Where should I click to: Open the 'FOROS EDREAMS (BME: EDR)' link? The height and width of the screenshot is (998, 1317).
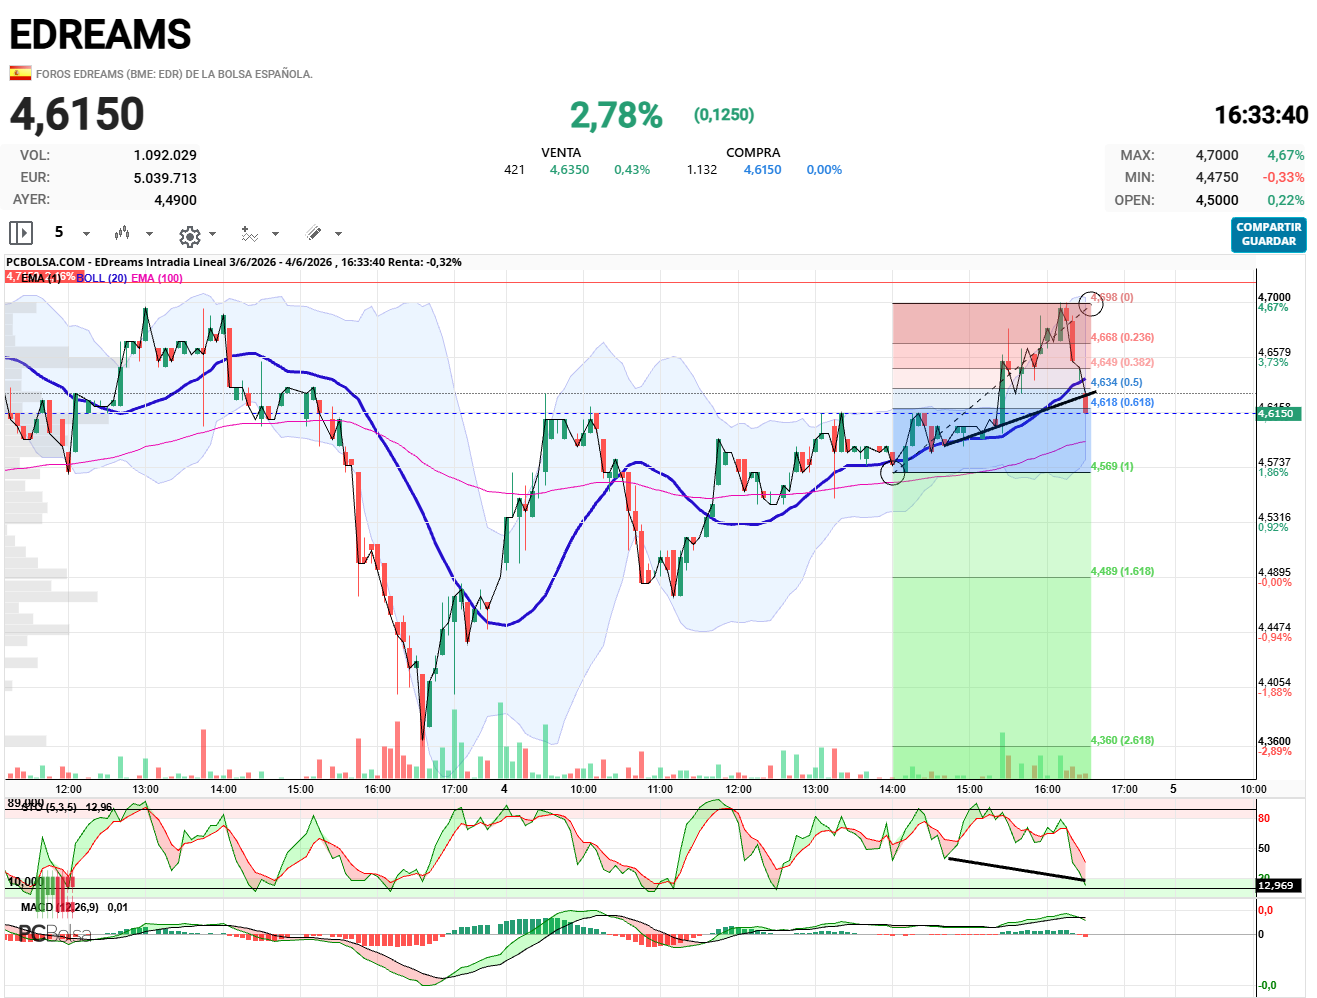174,74
